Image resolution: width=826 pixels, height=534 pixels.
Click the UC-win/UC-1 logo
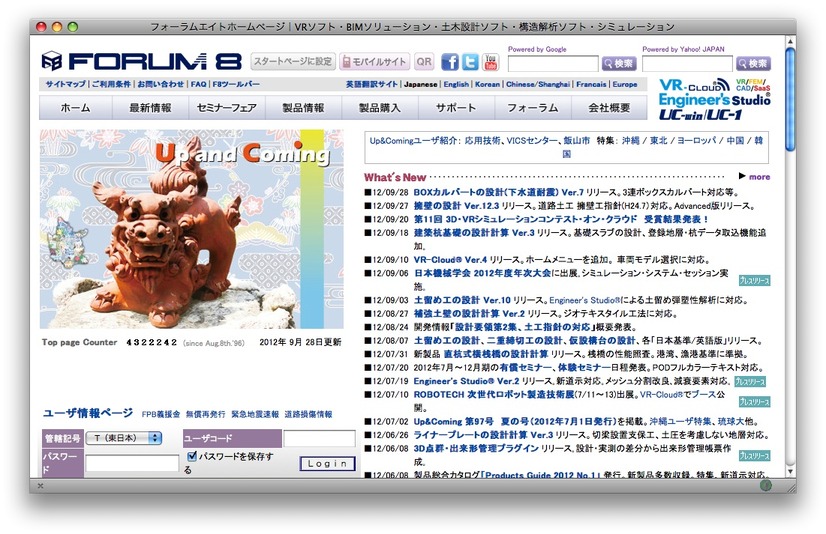(x=701, y=114)
